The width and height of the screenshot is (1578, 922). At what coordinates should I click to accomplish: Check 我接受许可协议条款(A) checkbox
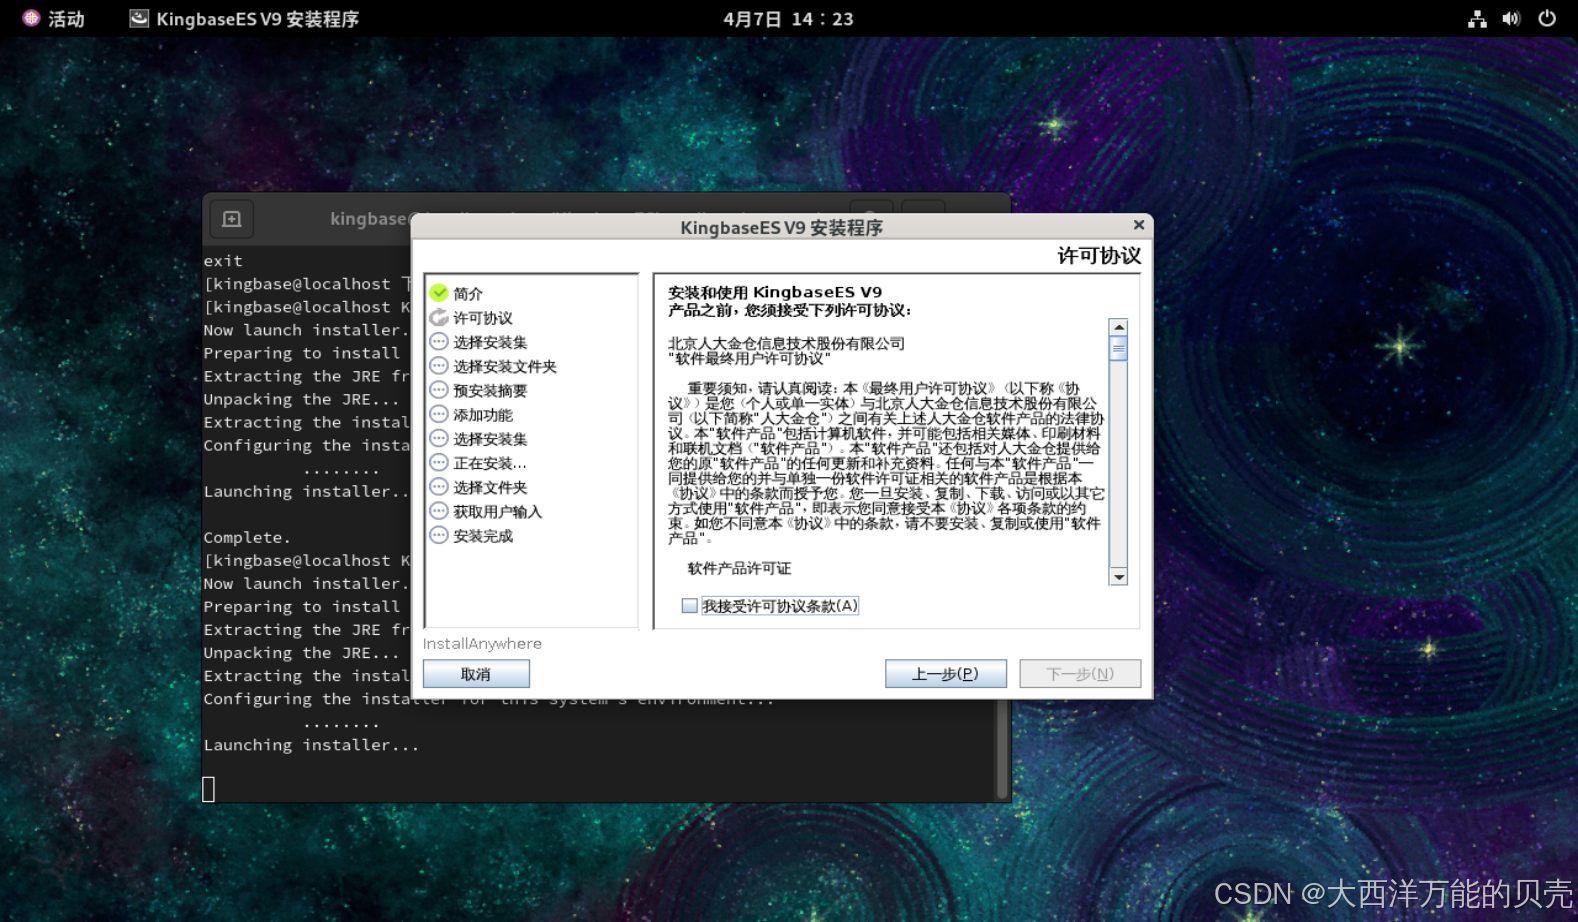689,606
